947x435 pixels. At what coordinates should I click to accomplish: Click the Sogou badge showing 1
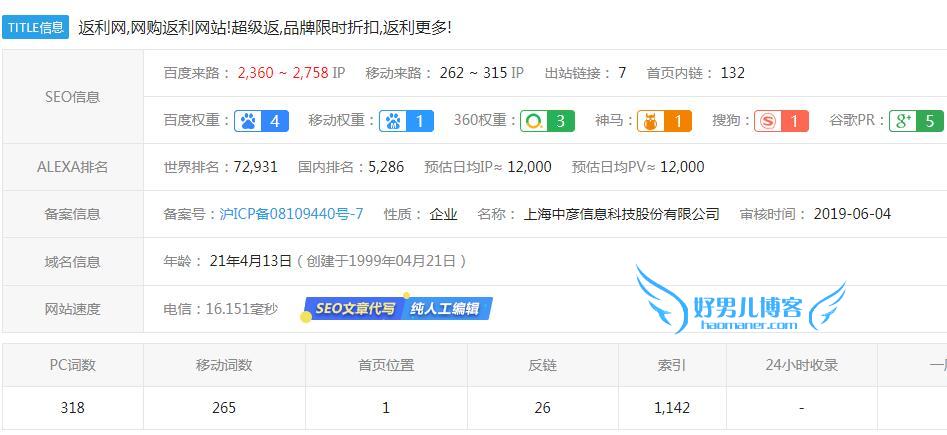[x=781, y=121]
